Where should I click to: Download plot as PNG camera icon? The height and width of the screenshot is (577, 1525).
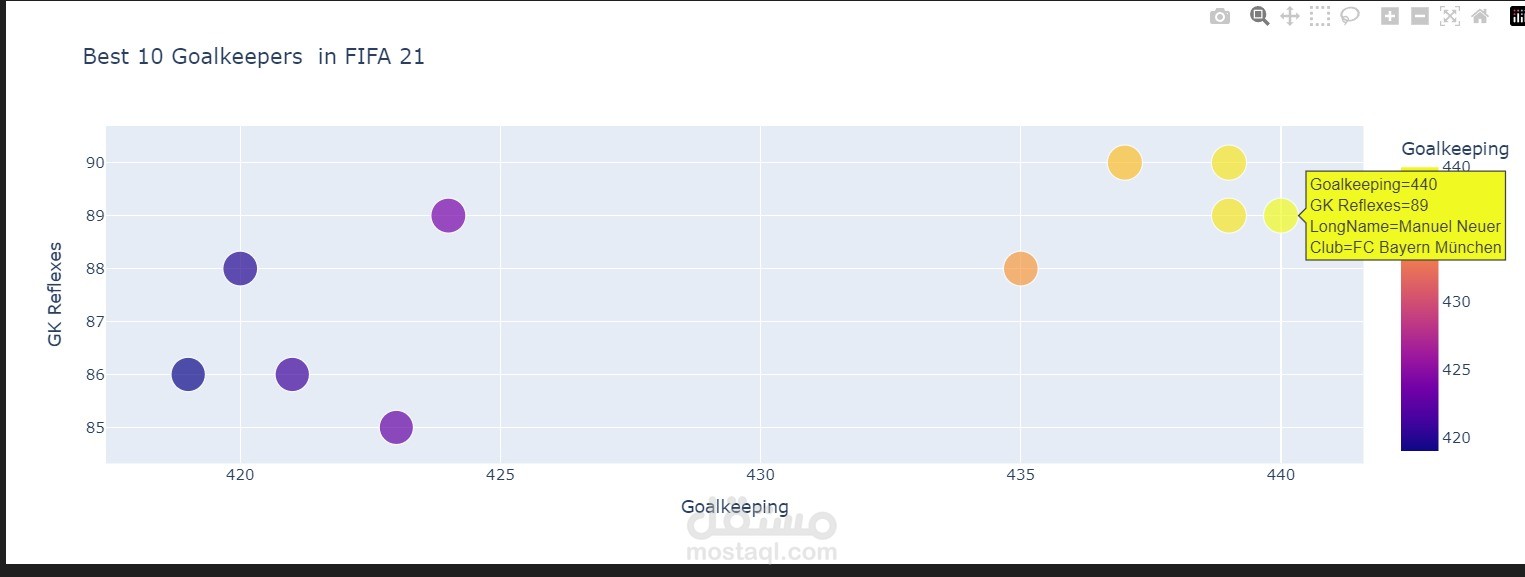[1219, 16]
